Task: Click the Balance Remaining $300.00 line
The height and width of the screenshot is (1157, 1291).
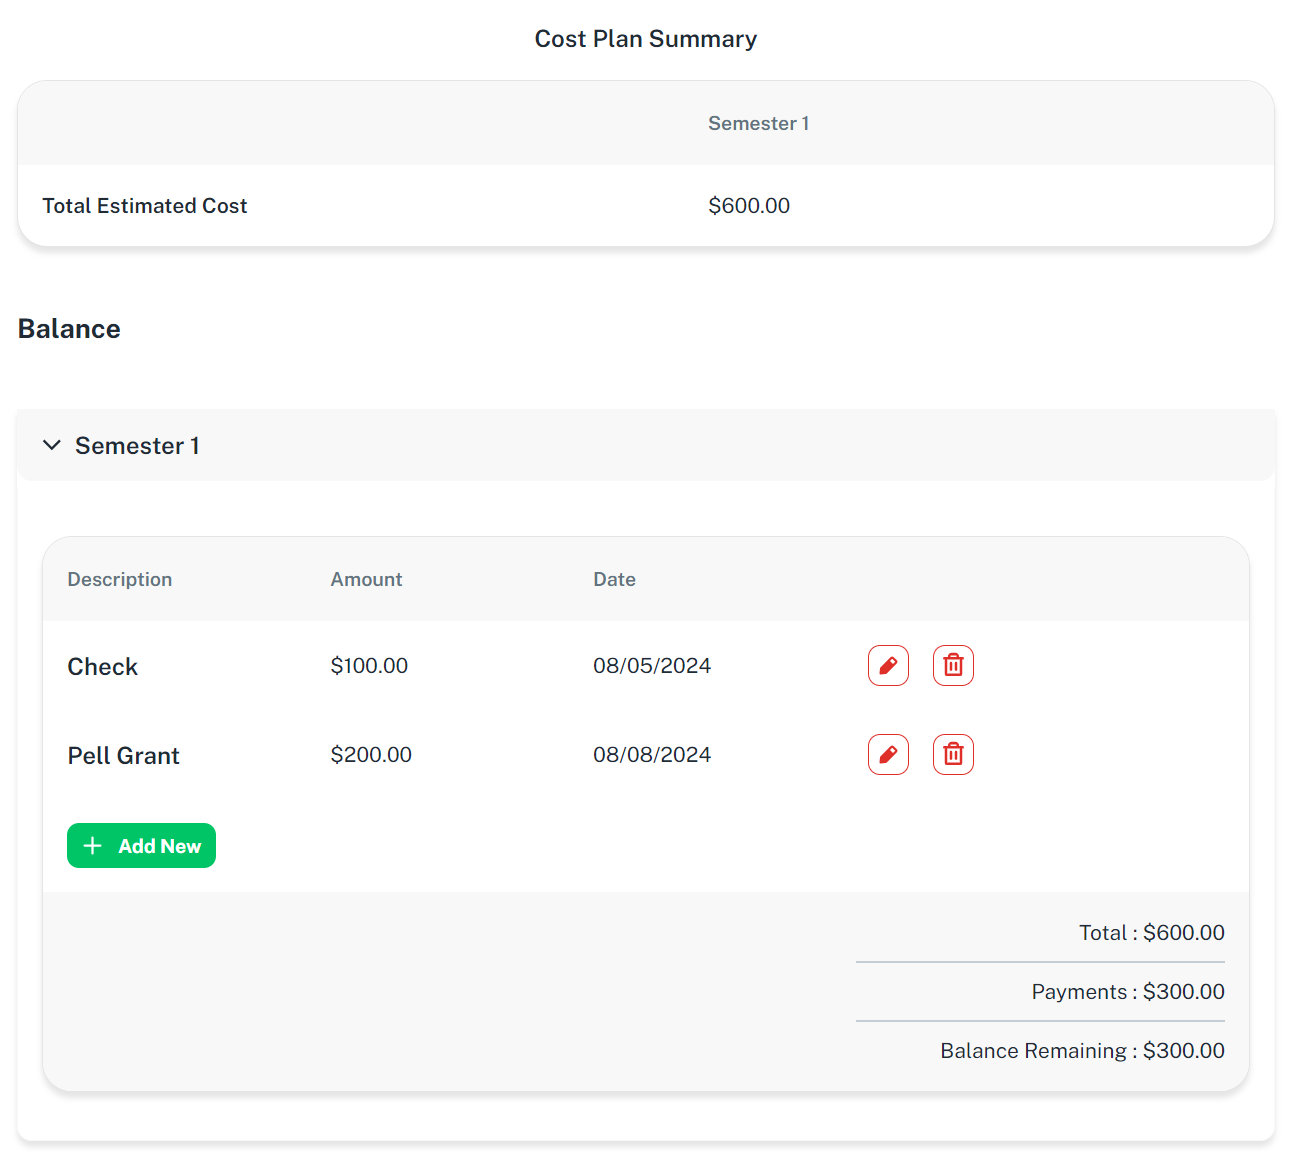Action: click(1082, 1051)
